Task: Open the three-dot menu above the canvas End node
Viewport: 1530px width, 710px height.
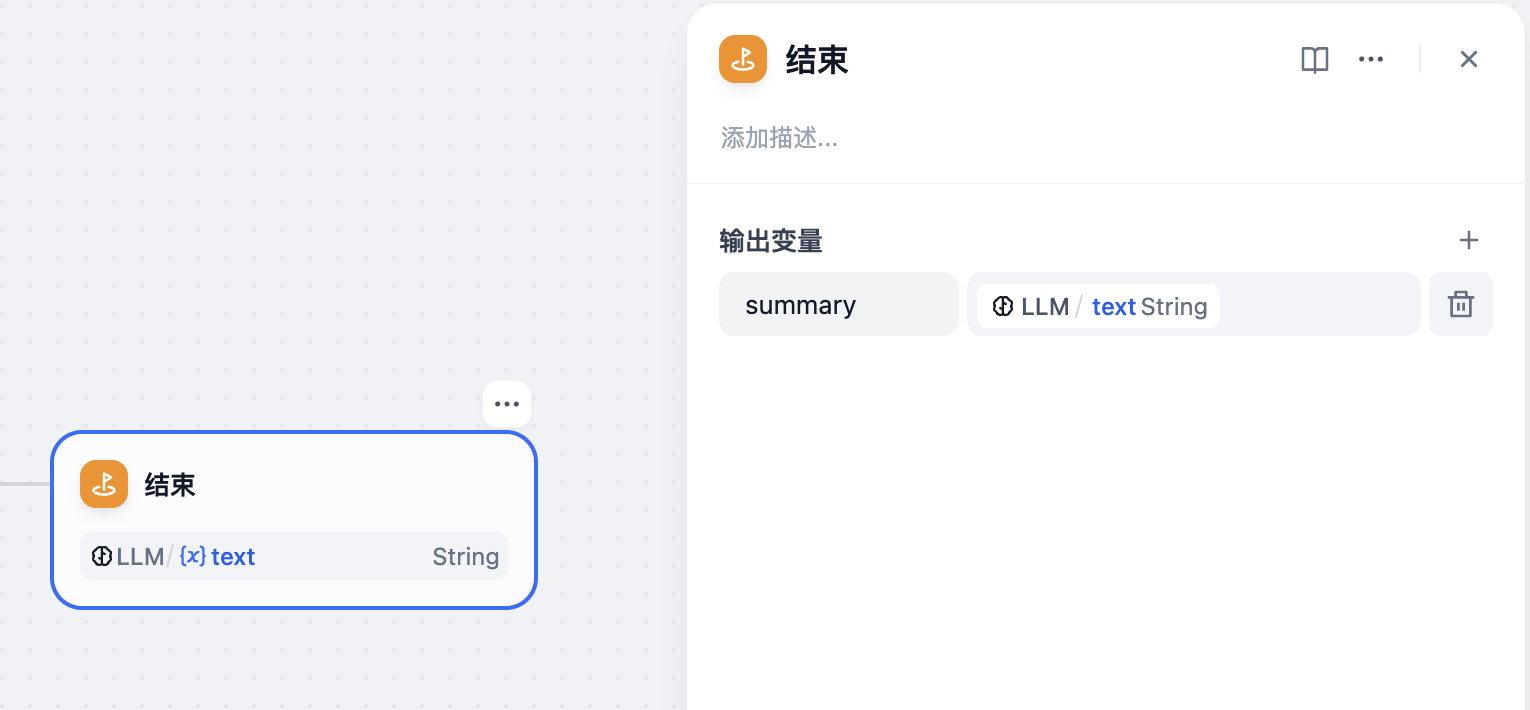Action: 506,403
